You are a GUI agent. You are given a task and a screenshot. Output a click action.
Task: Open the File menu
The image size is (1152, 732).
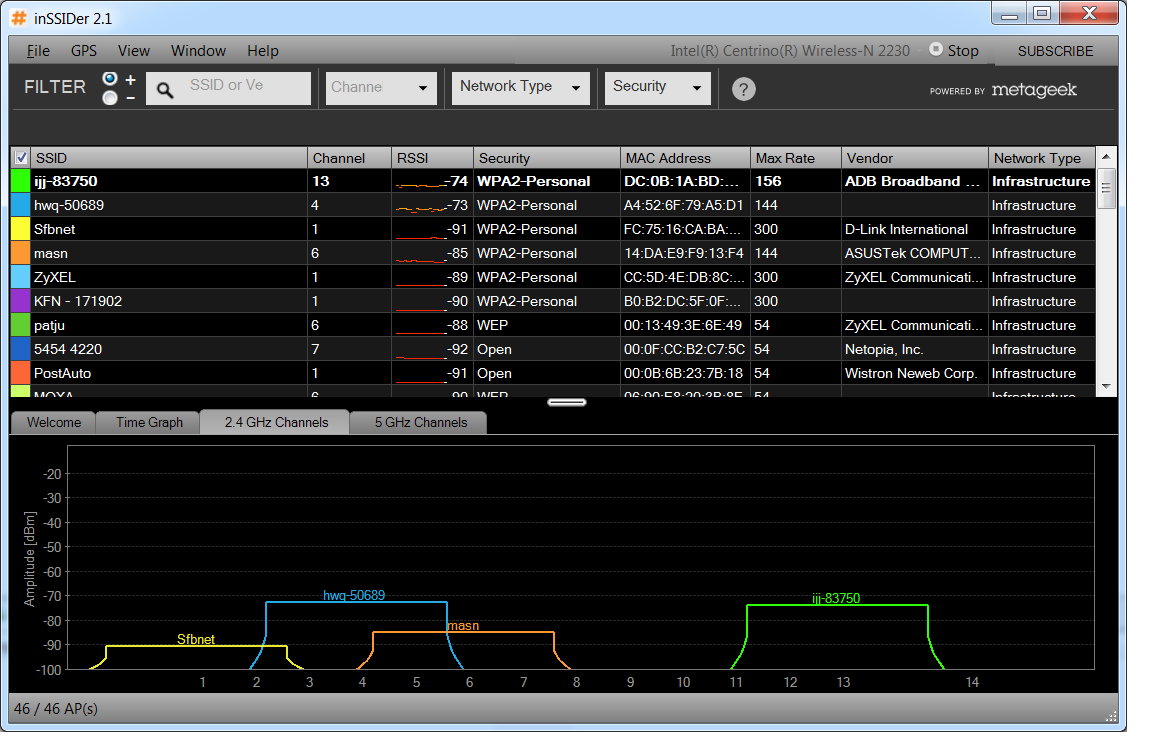tap(38, 51)
